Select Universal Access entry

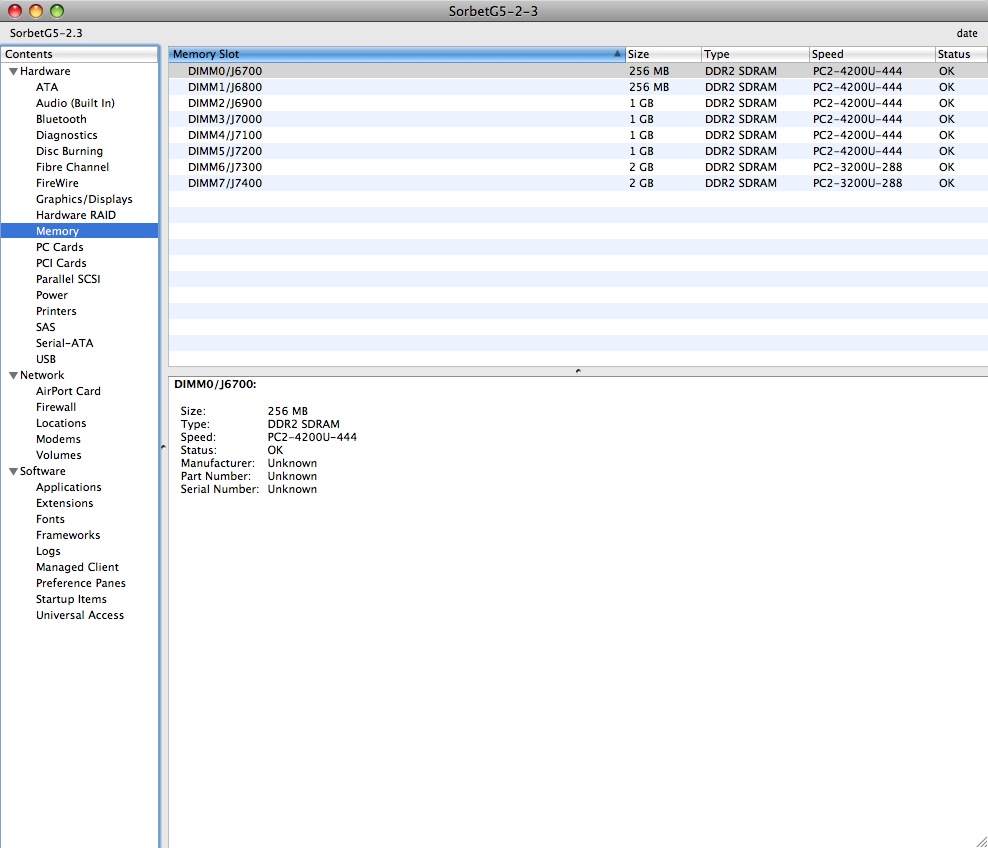80,616
